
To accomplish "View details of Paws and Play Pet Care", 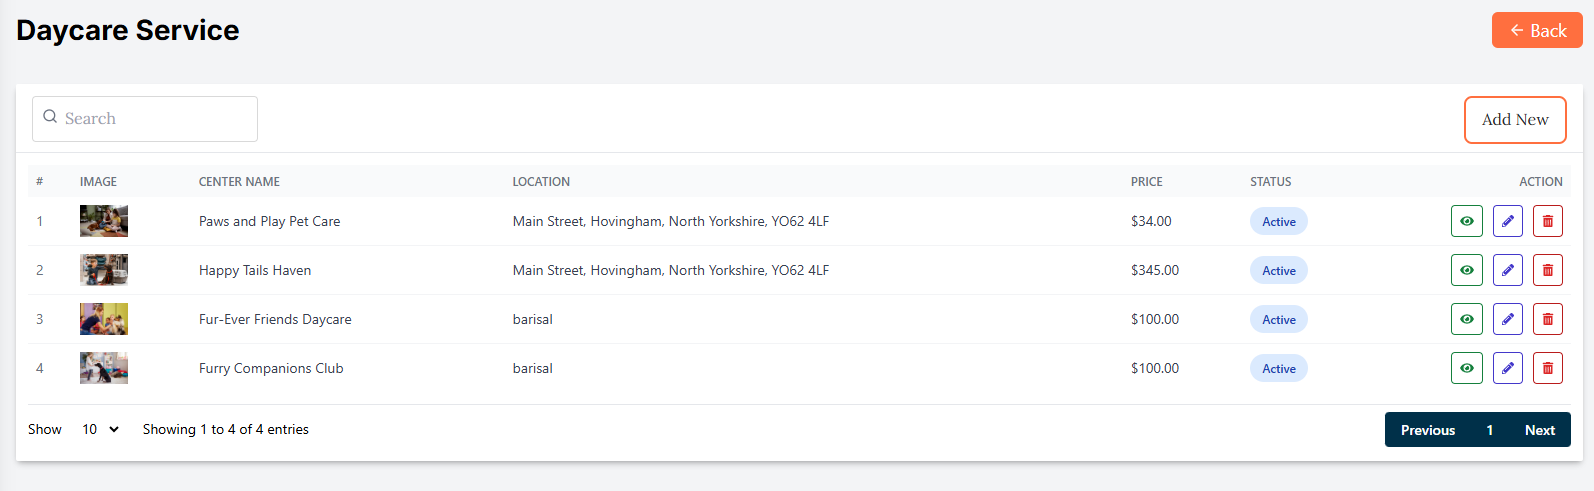I will point(1466,221).
